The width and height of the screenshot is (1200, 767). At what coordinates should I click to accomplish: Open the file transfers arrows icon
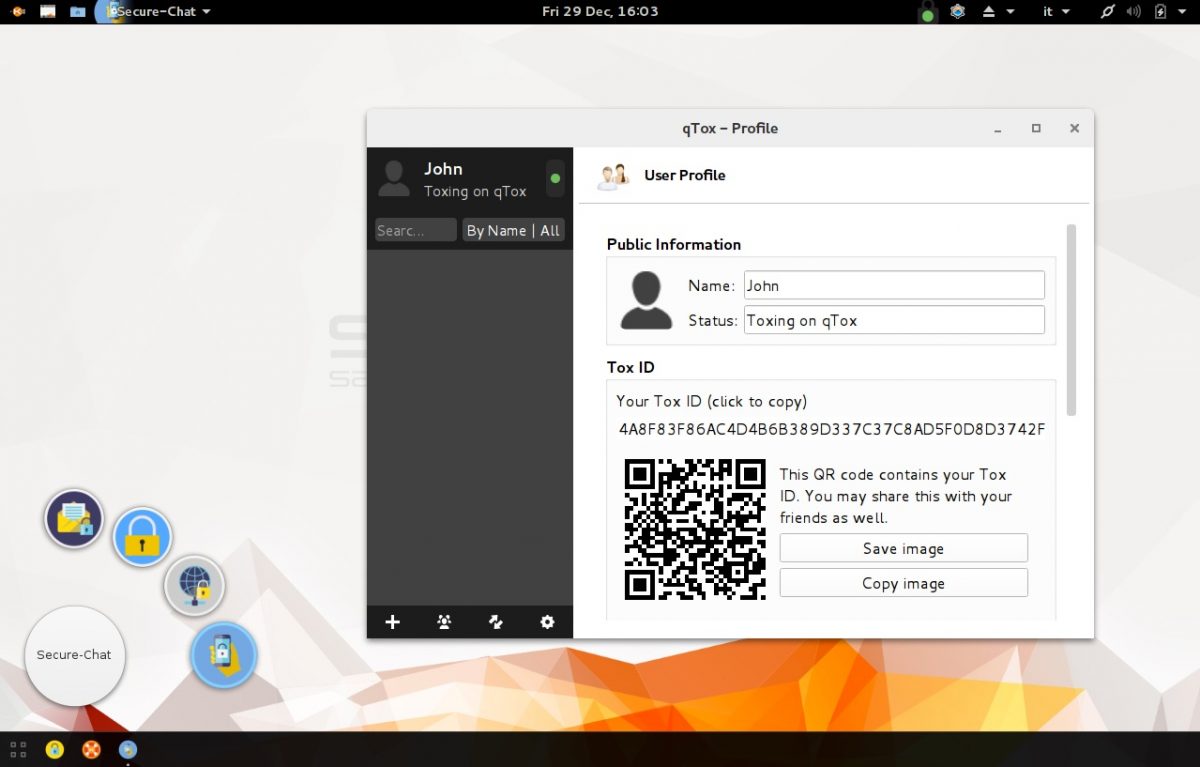coord(495,622)
